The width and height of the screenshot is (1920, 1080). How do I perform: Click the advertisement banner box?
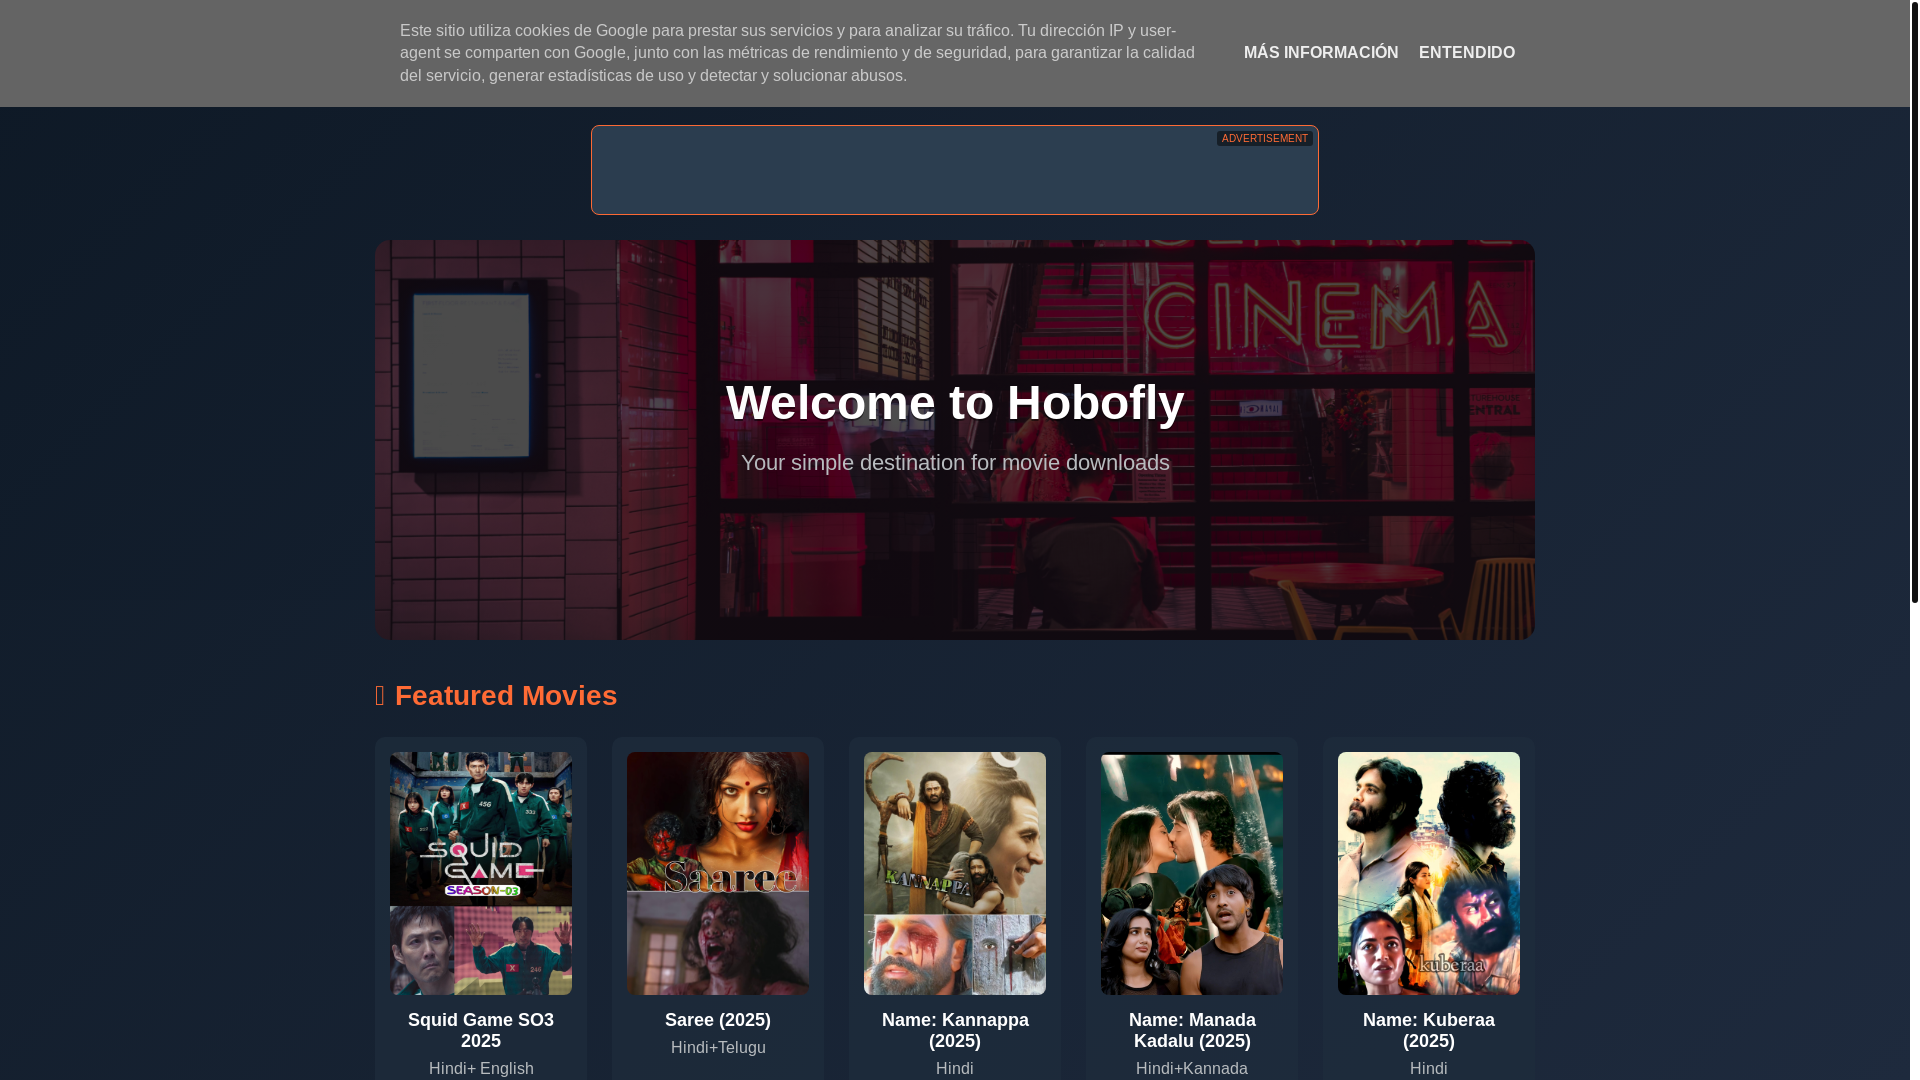pos(955,170)
